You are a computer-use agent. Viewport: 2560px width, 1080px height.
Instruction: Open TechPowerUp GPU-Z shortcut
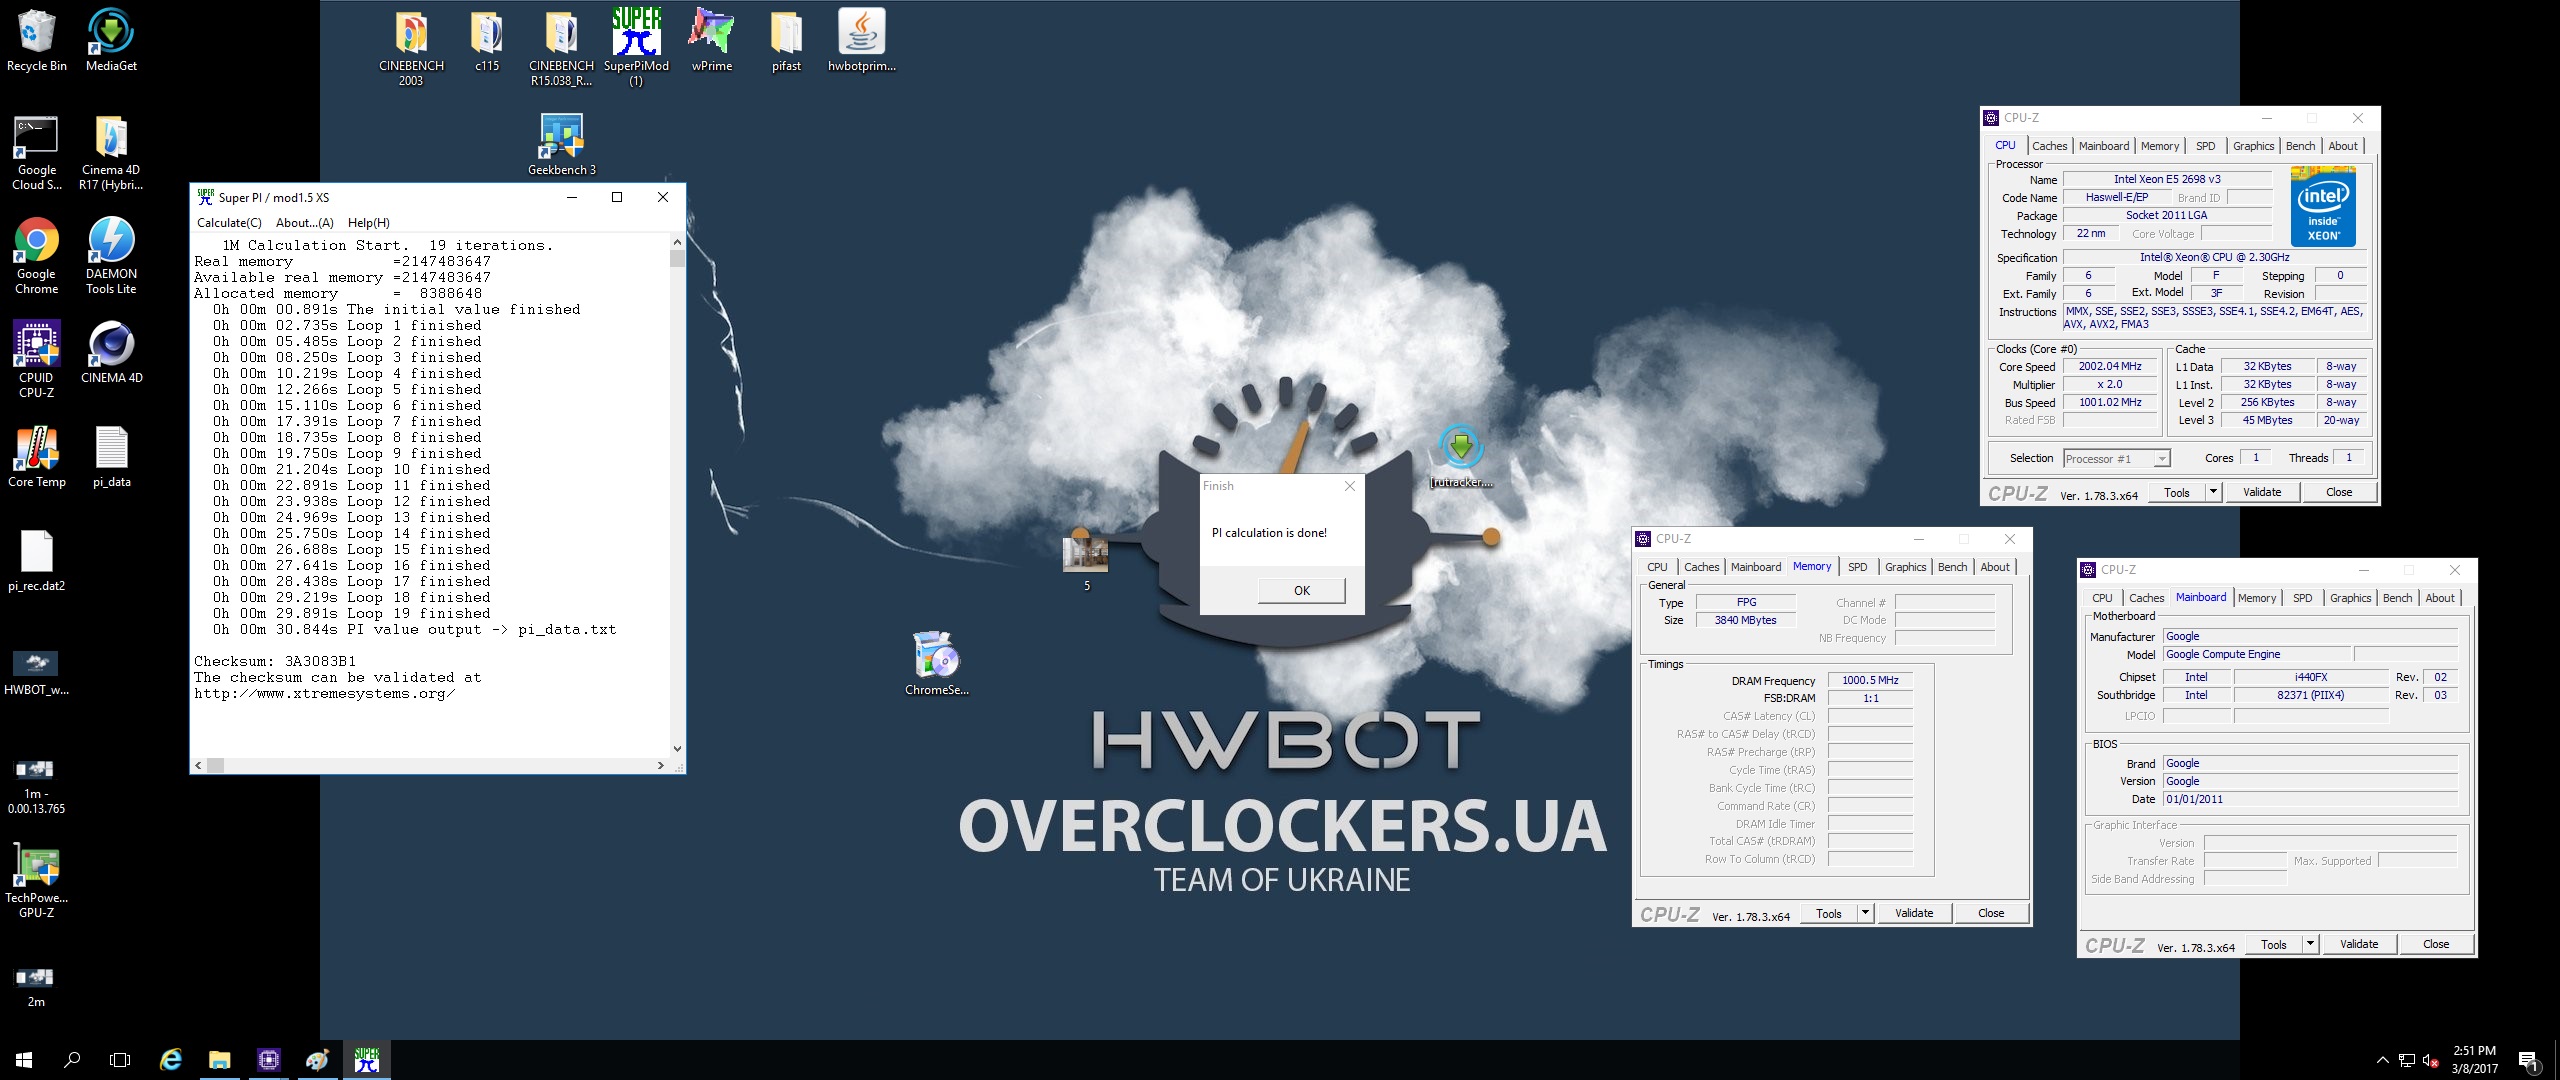[37, 880]
